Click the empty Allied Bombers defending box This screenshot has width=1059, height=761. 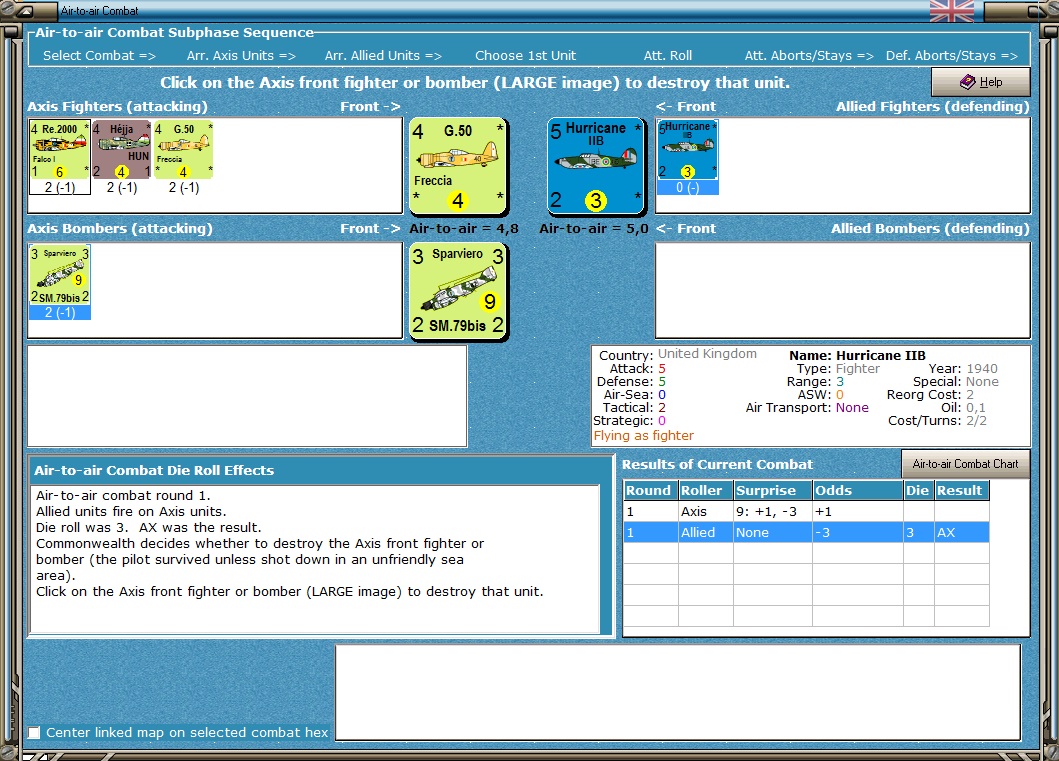coord(843,290)
